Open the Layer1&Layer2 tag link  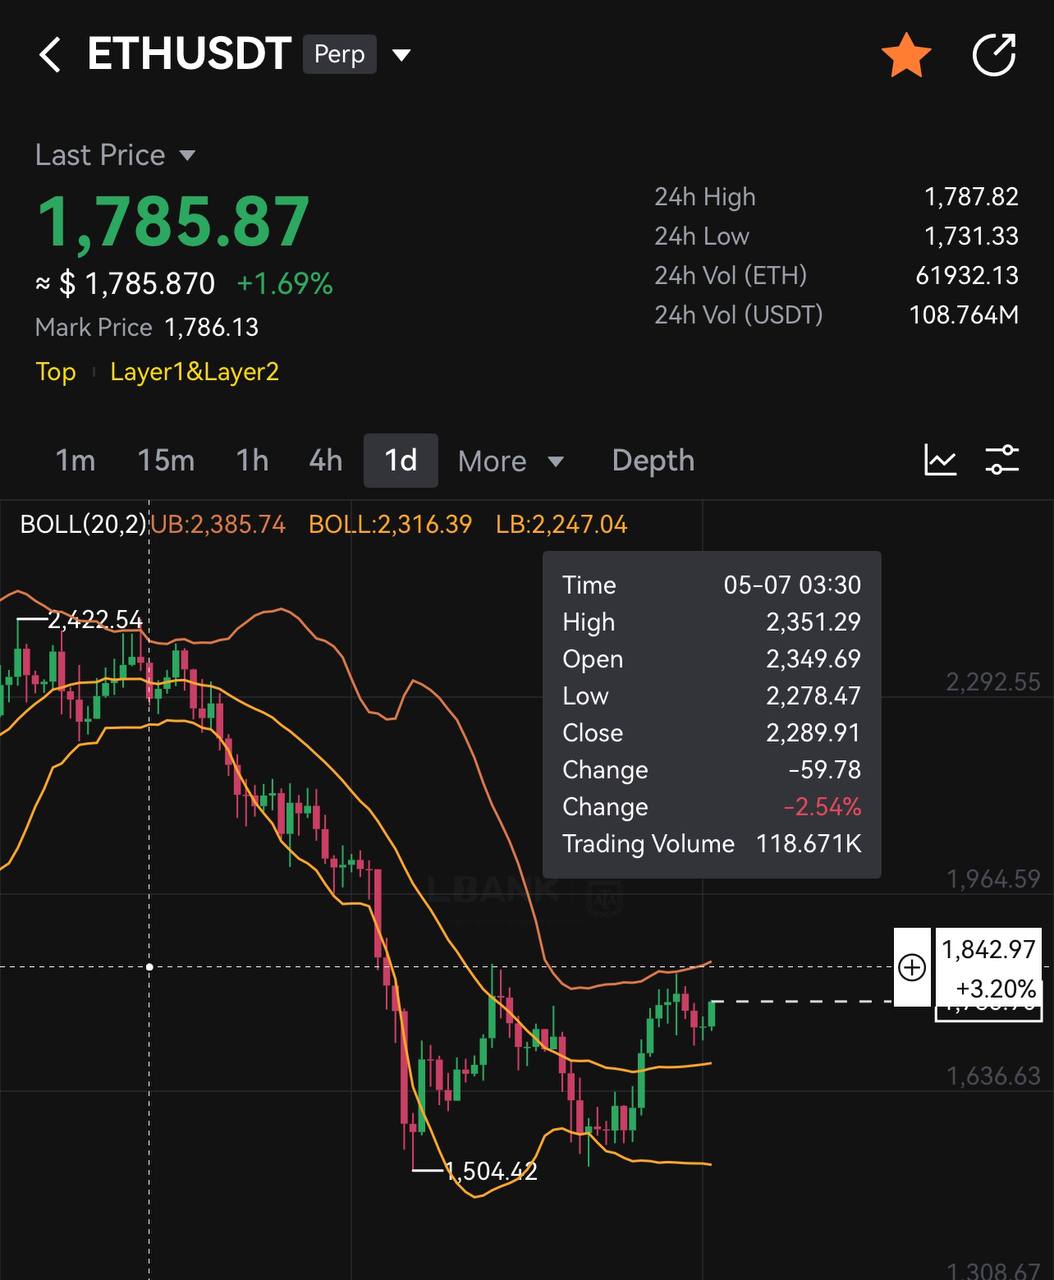coord(194,372)
